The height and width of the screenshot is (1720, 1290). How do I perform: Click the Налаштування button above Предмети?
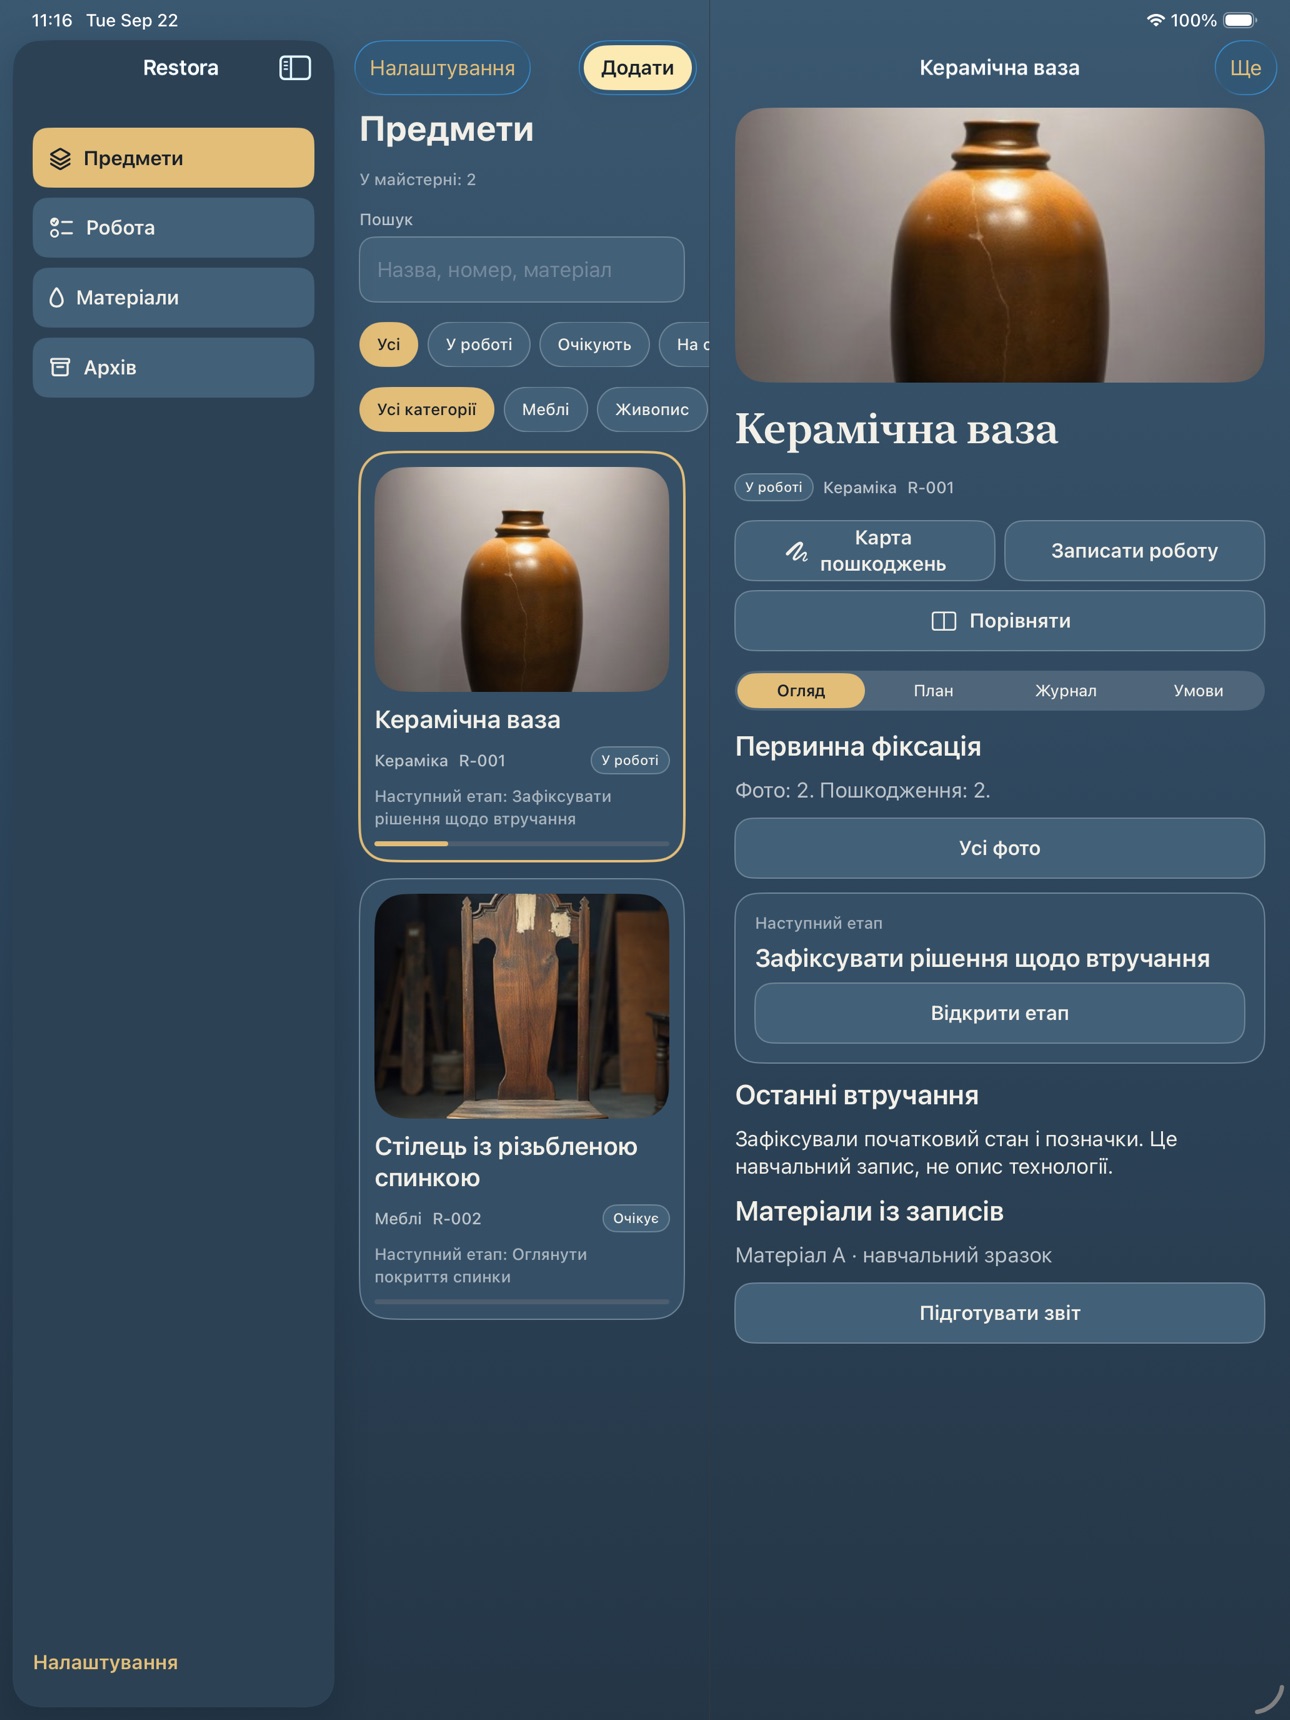click(x=442, y=68)
